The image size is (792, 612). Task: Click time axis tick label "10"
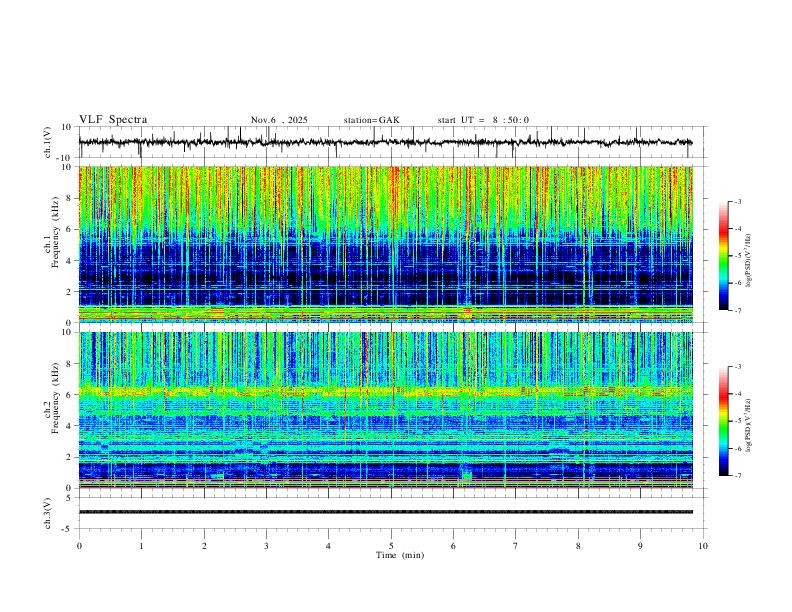pyautogui.click(x=703, y=546)
